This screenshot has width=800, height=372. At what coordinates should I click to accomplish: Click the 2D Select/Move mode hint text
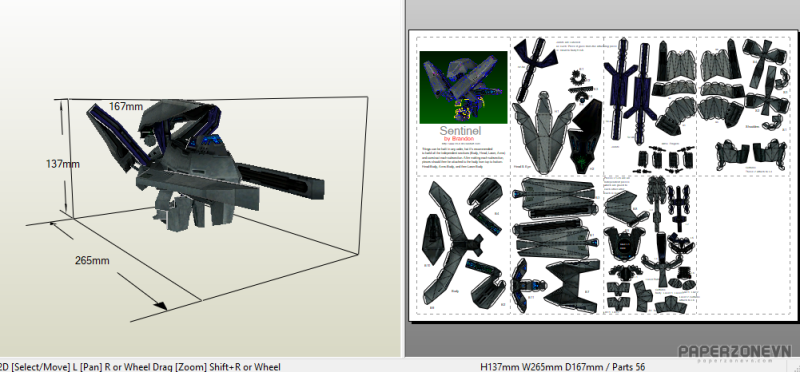(140, 366)
